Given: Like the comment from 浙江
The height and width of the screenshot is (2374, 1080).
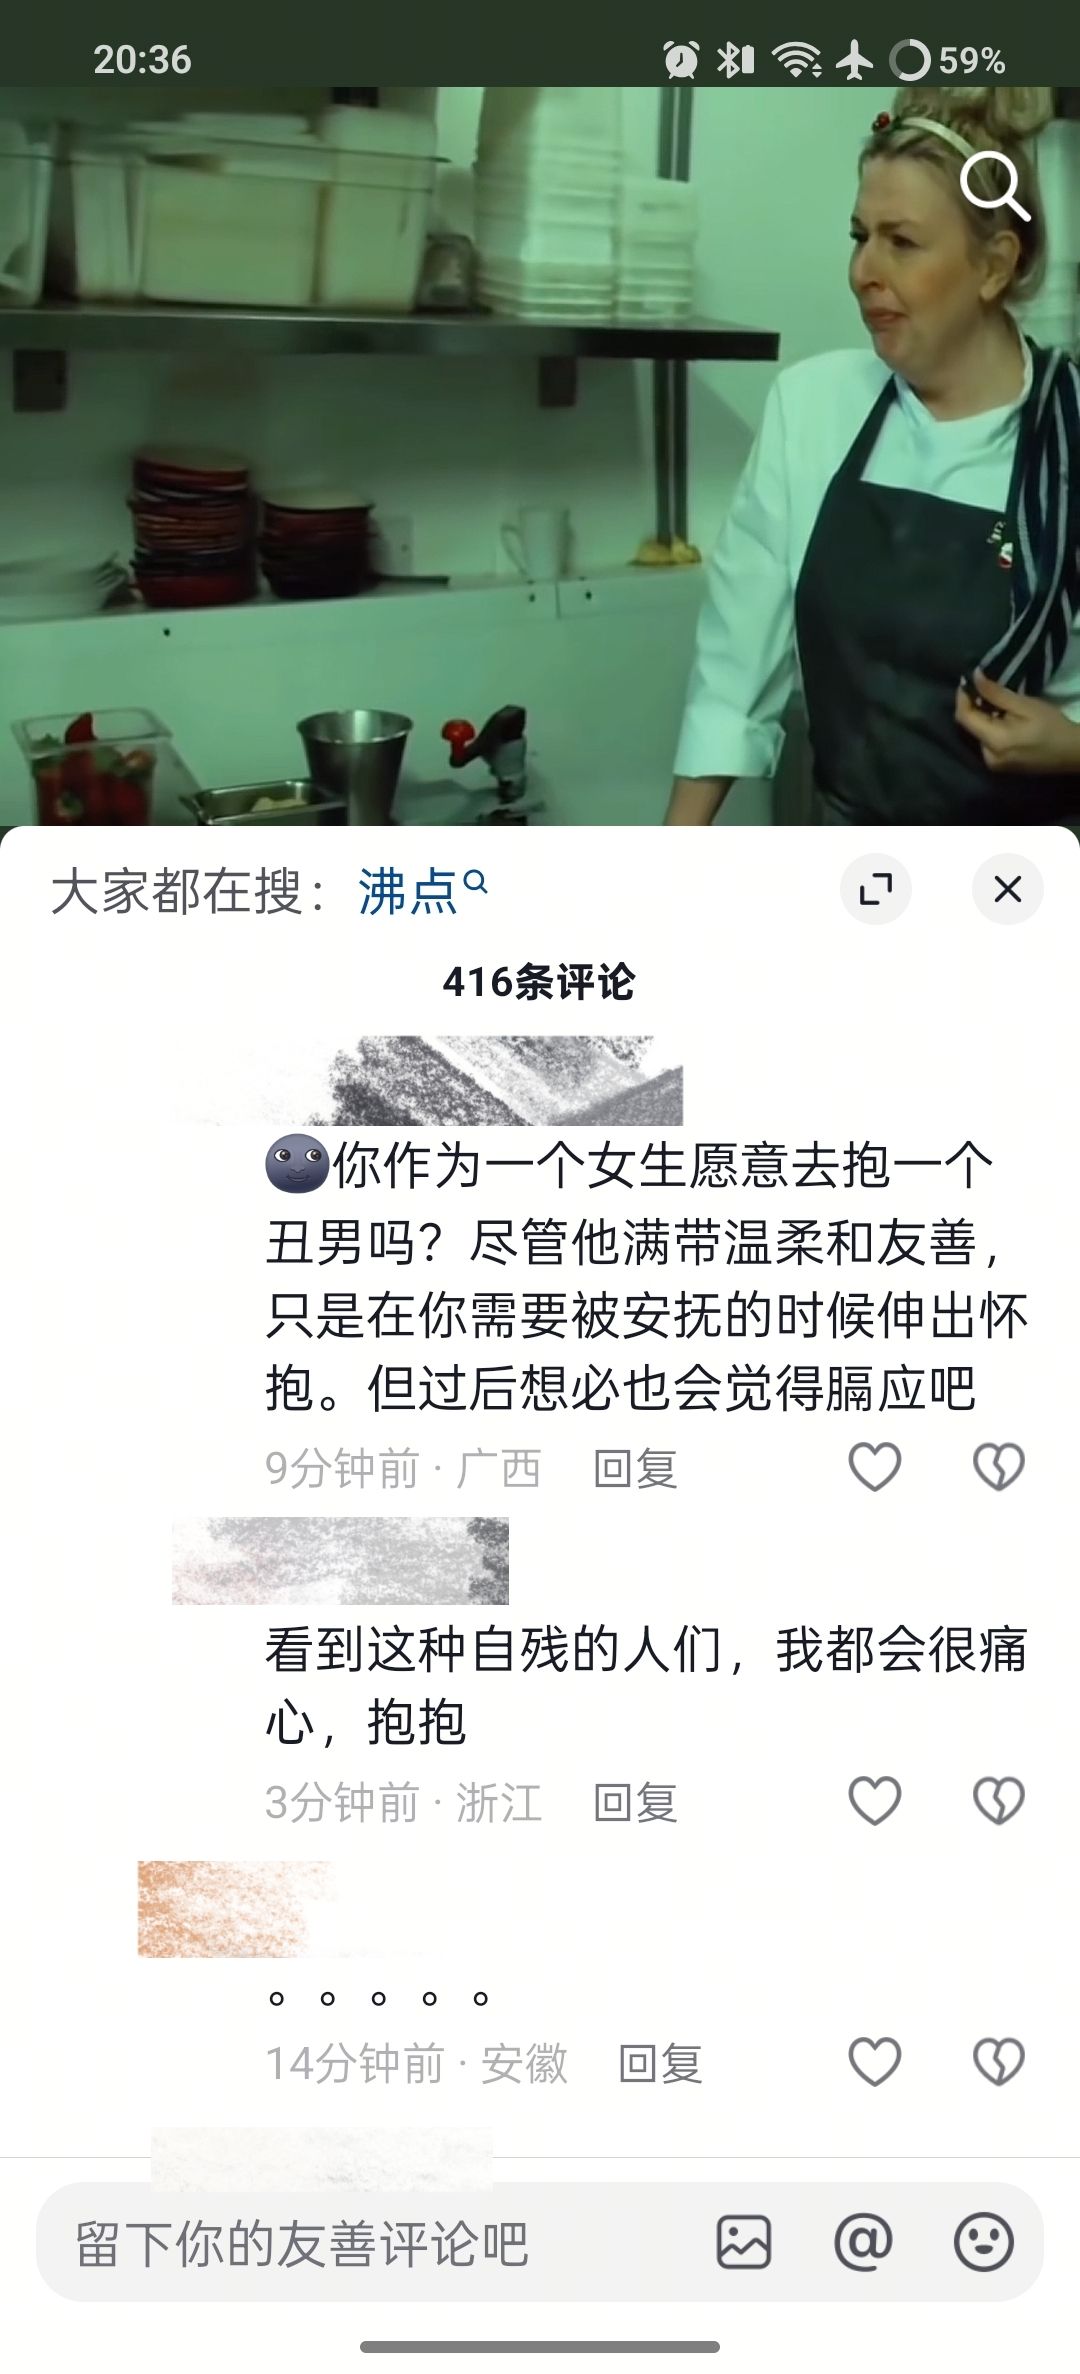Looking at the screenshot, I should click(874, 1802).
